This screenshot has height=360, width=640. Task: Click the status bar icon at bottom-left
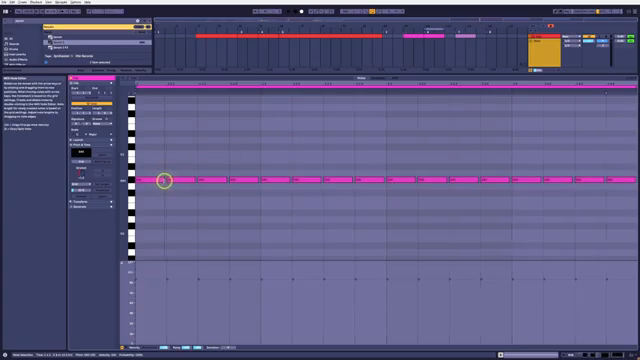click(5, 355)
